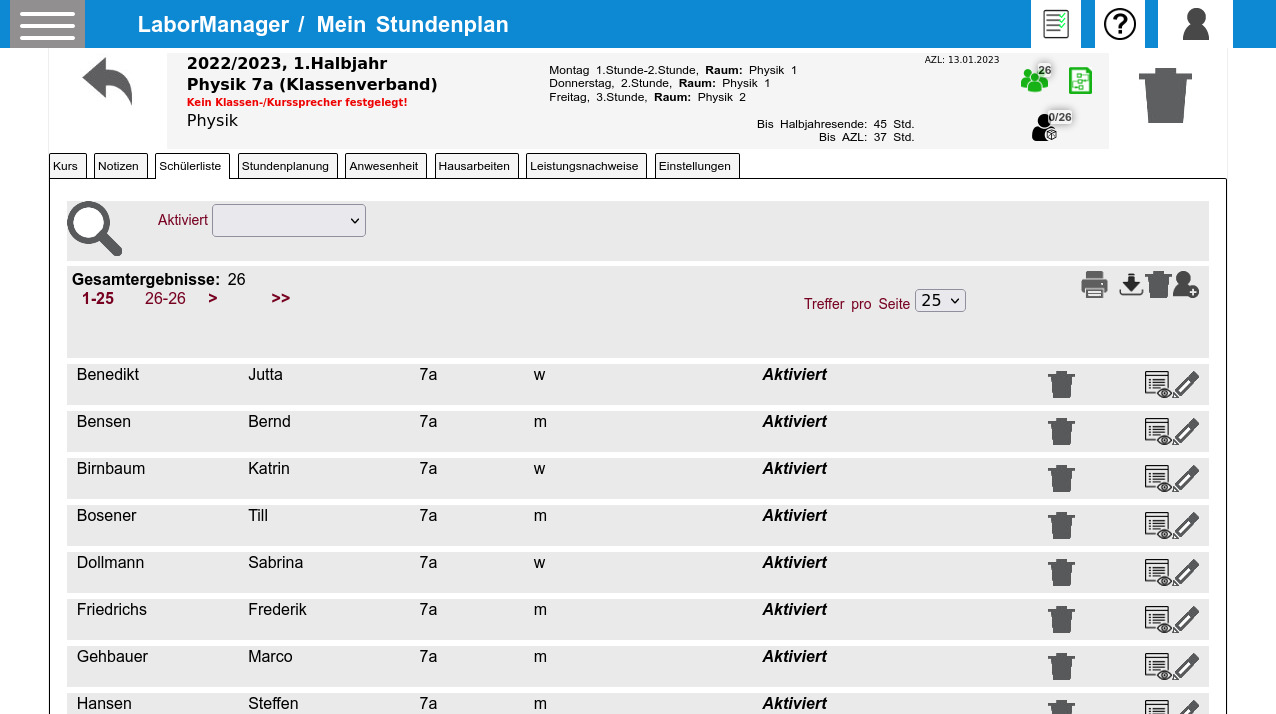Open the Stundenplanung tab
The width and height of the screenshot is (1276, 714).
click(x=288, y=166)
